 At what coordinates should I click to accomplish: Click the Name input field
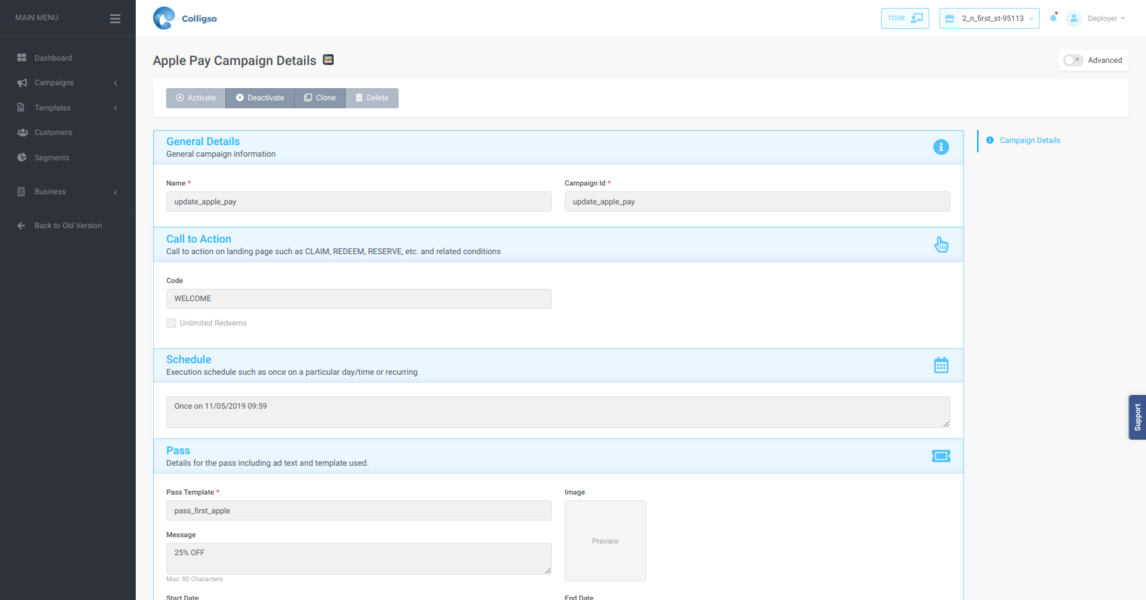click(x=359, y=202)
